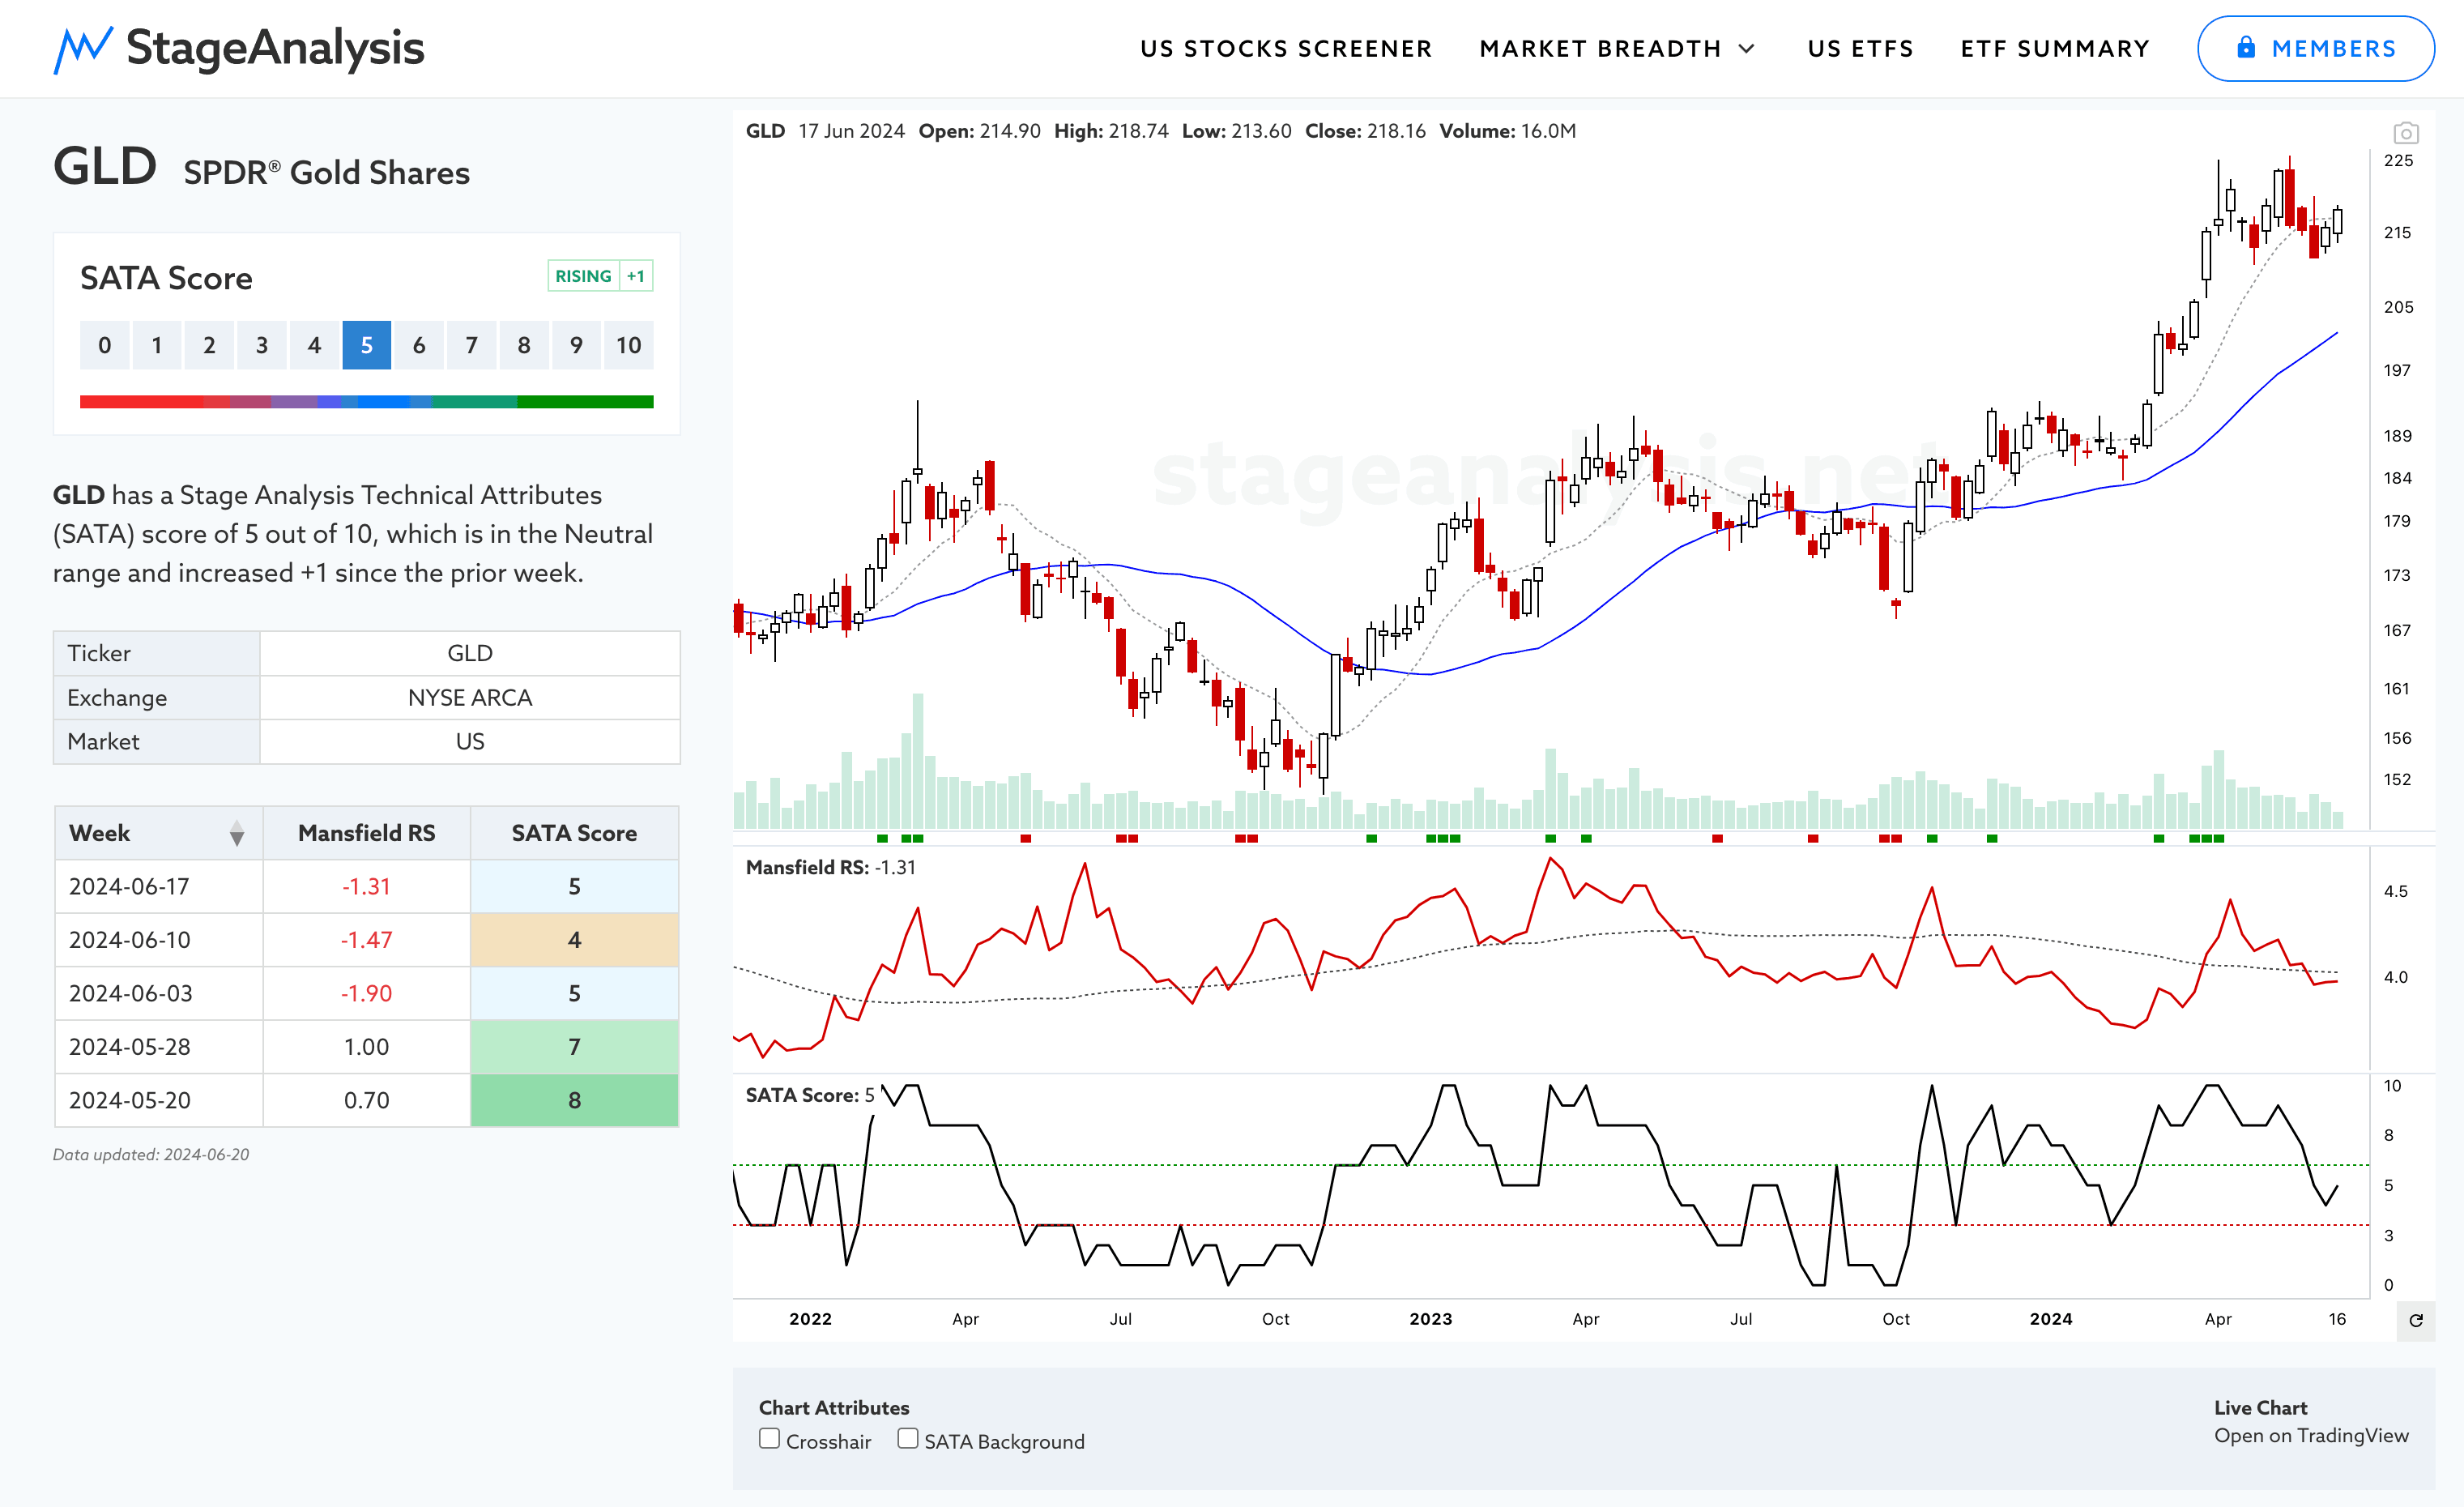The height and width of the screenshot is (1507, 2464).
Task: Click the SATA Score: 5 chart label
Action: pos(810,1095)
